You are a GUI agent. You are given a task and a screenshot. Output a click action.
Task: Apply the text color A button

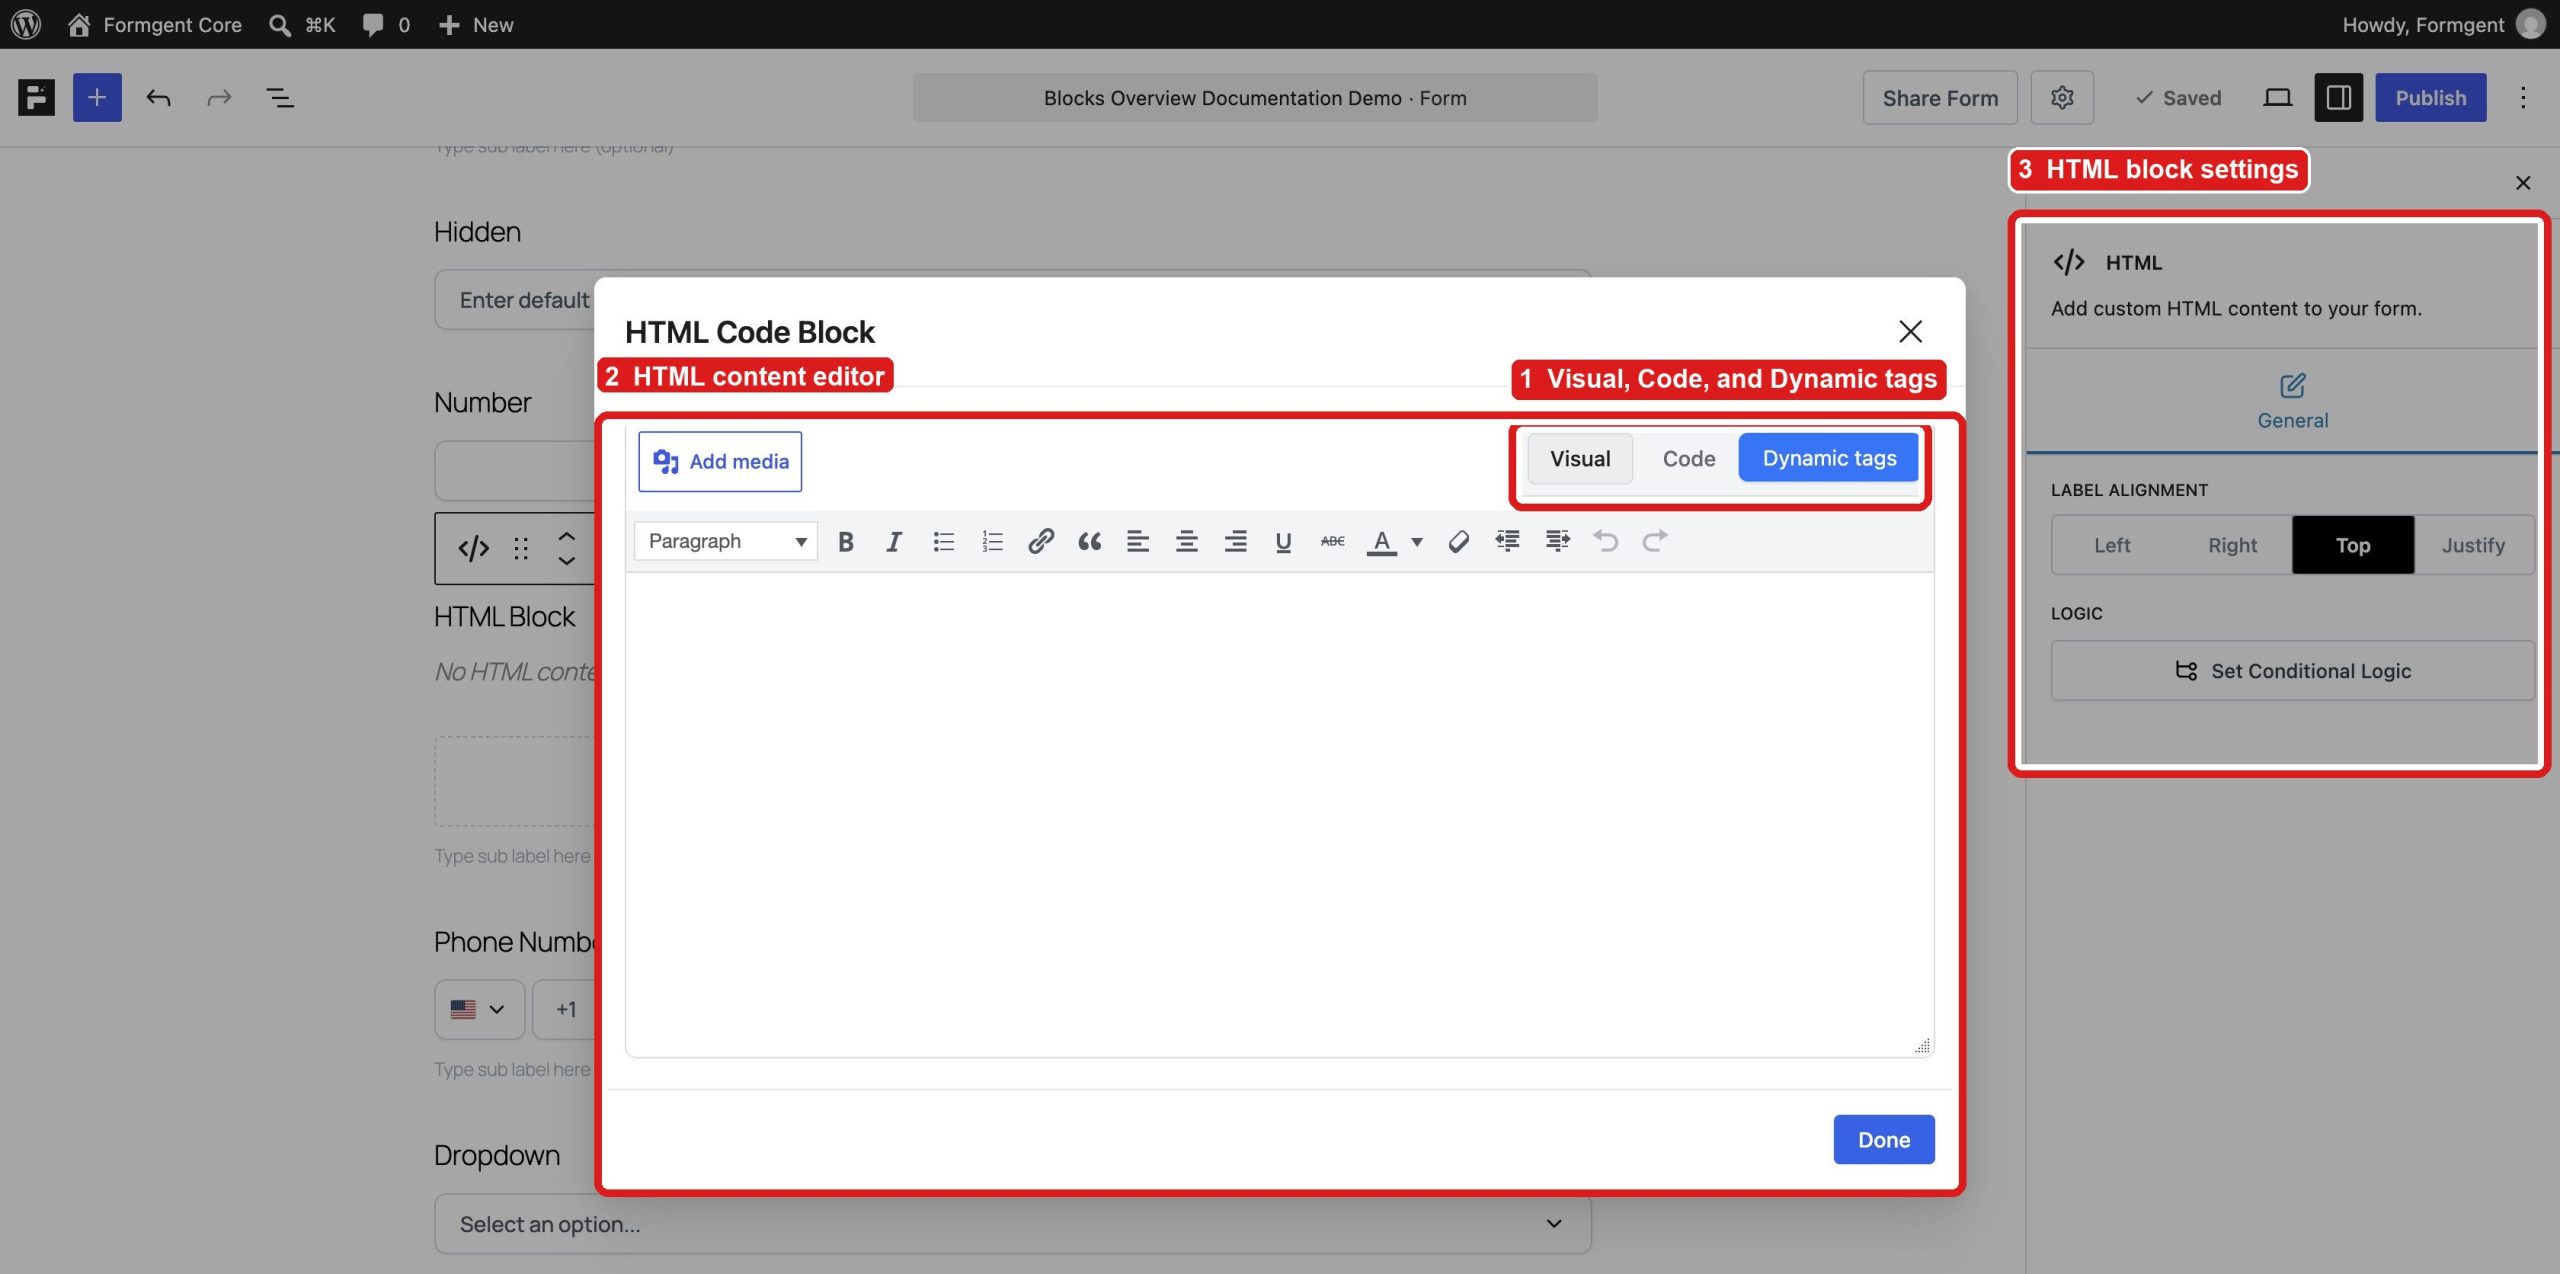click(x=1381, y=541)
